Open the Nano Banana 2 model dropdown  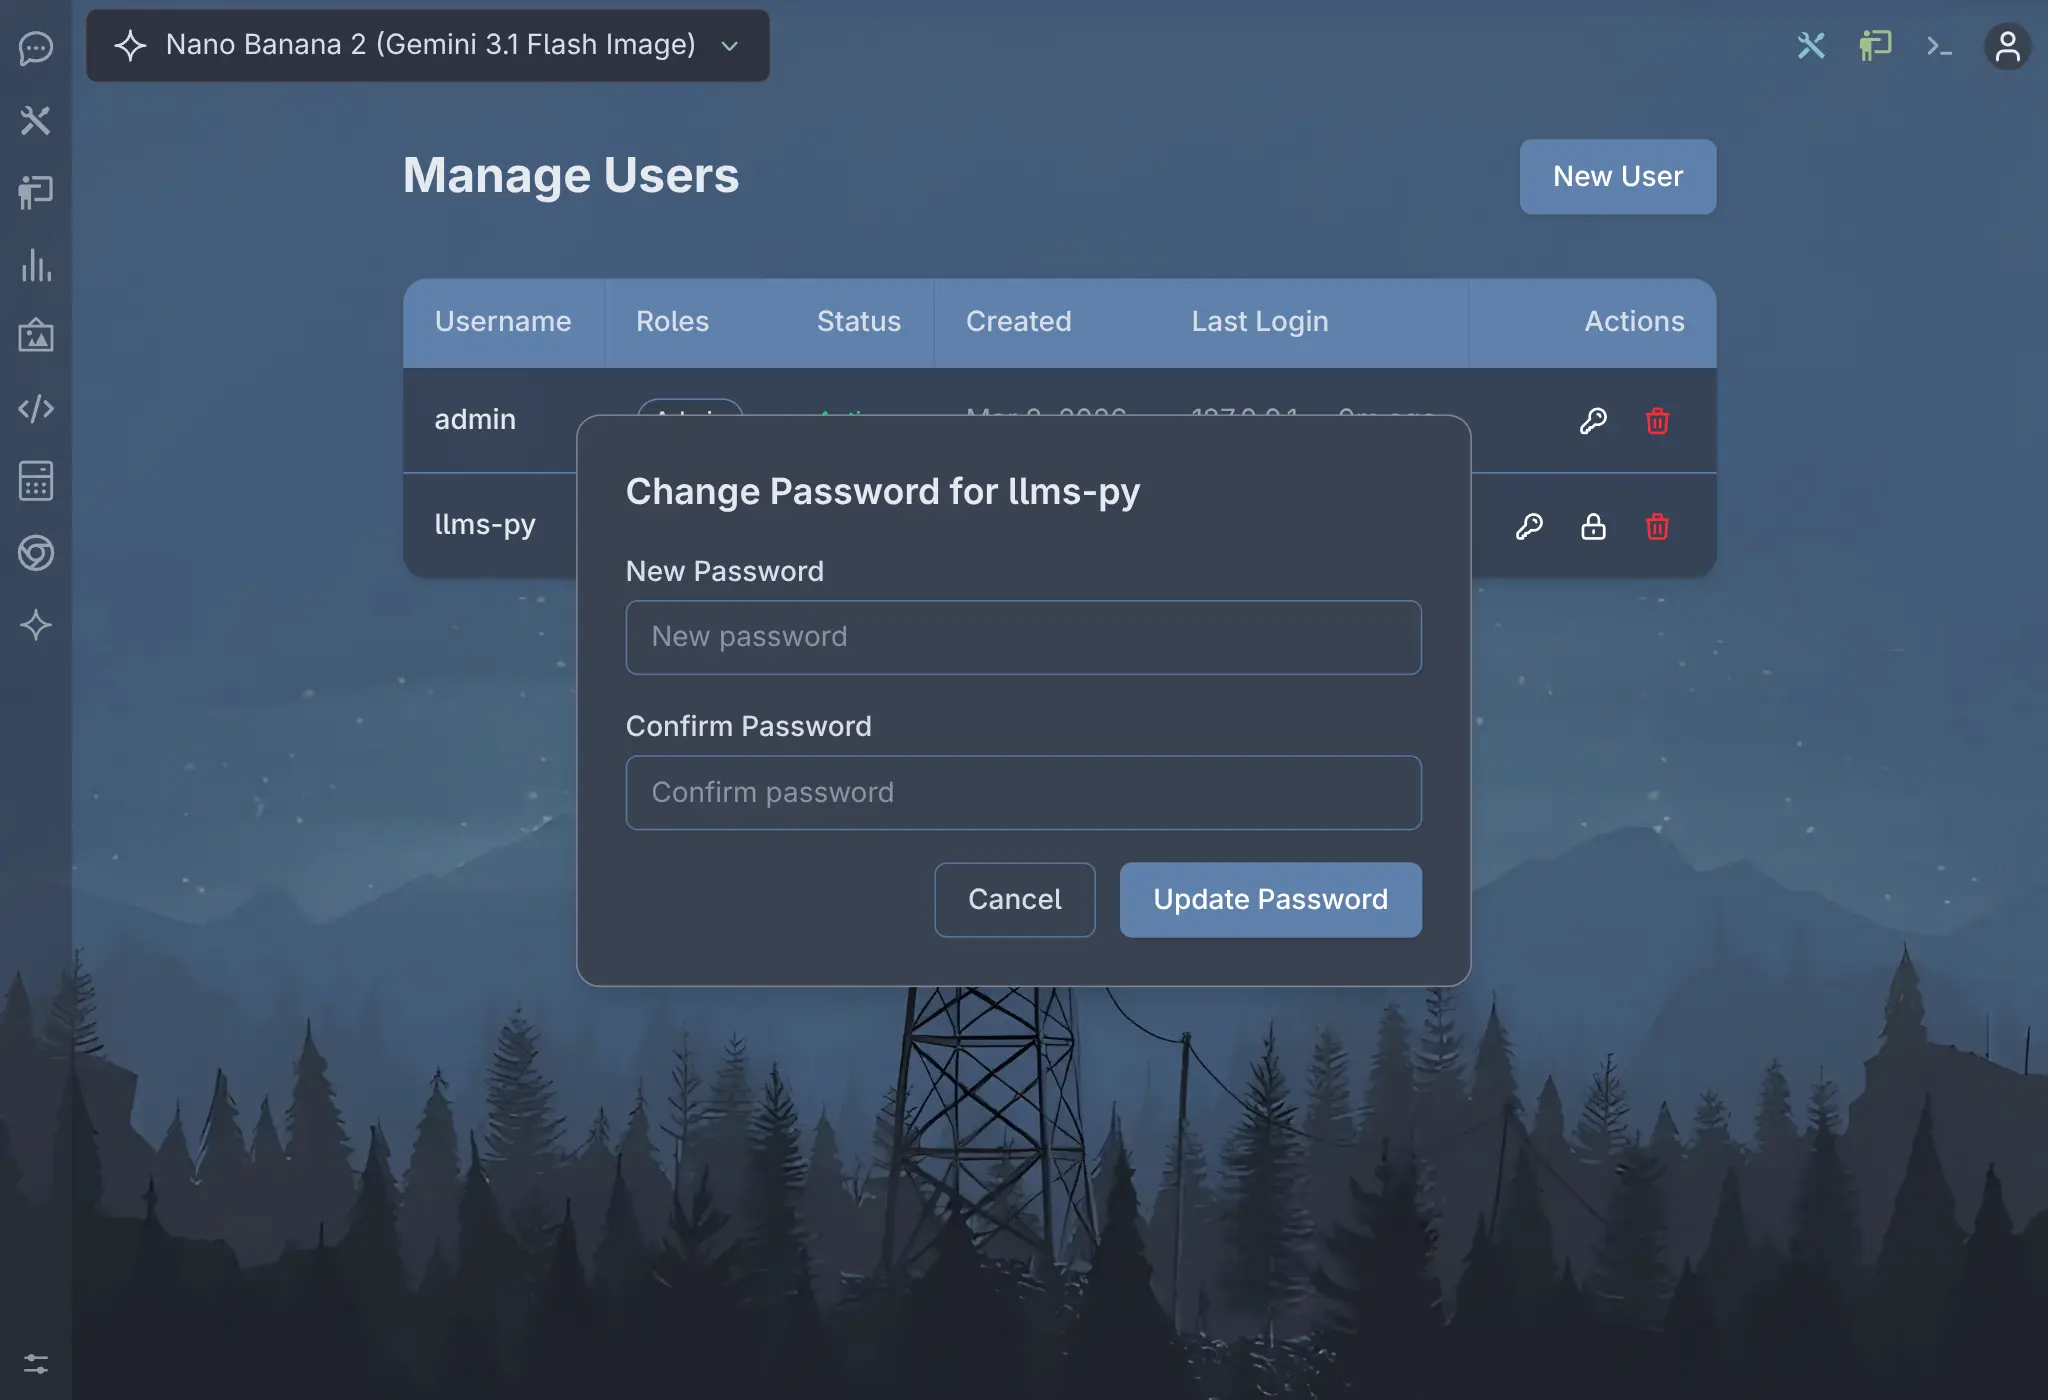pyautogui.click(x=427, y=45)
